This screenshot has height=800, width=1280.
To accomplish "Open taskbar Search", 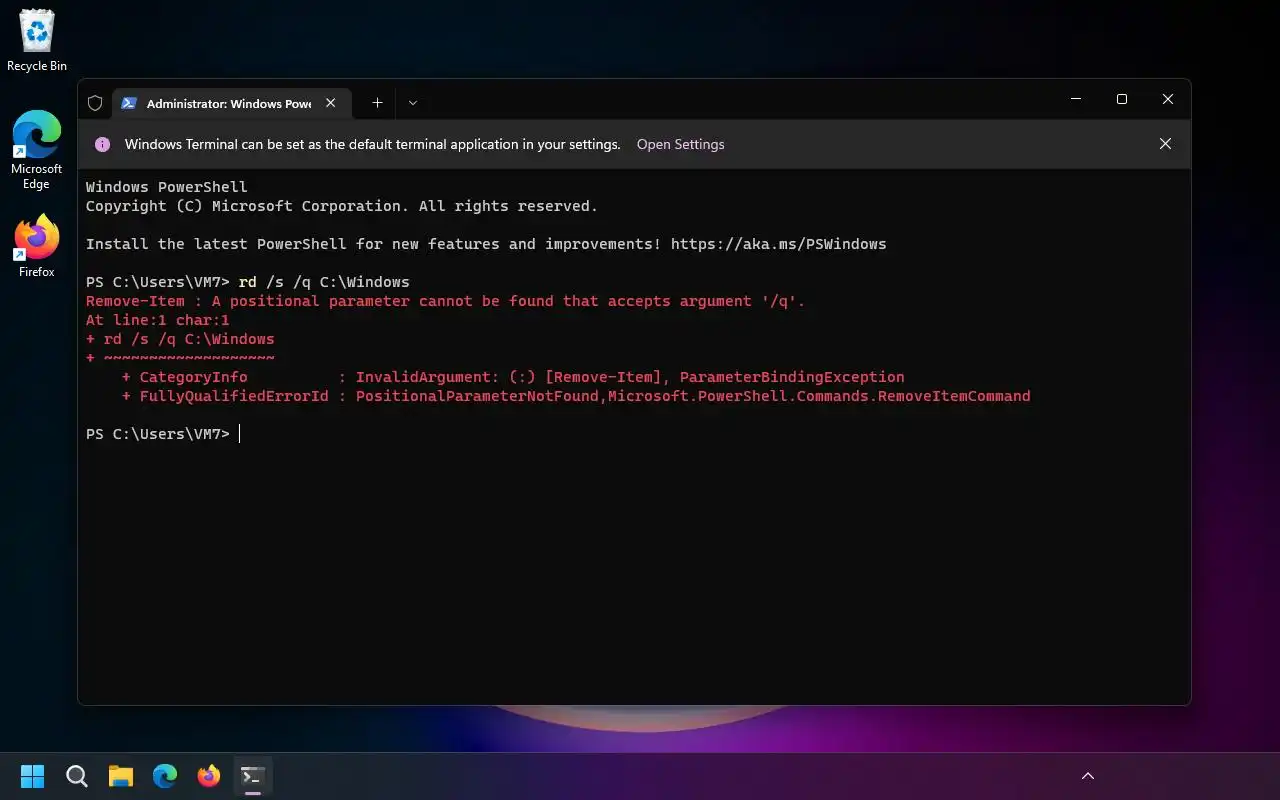I will tap(77, 776).
